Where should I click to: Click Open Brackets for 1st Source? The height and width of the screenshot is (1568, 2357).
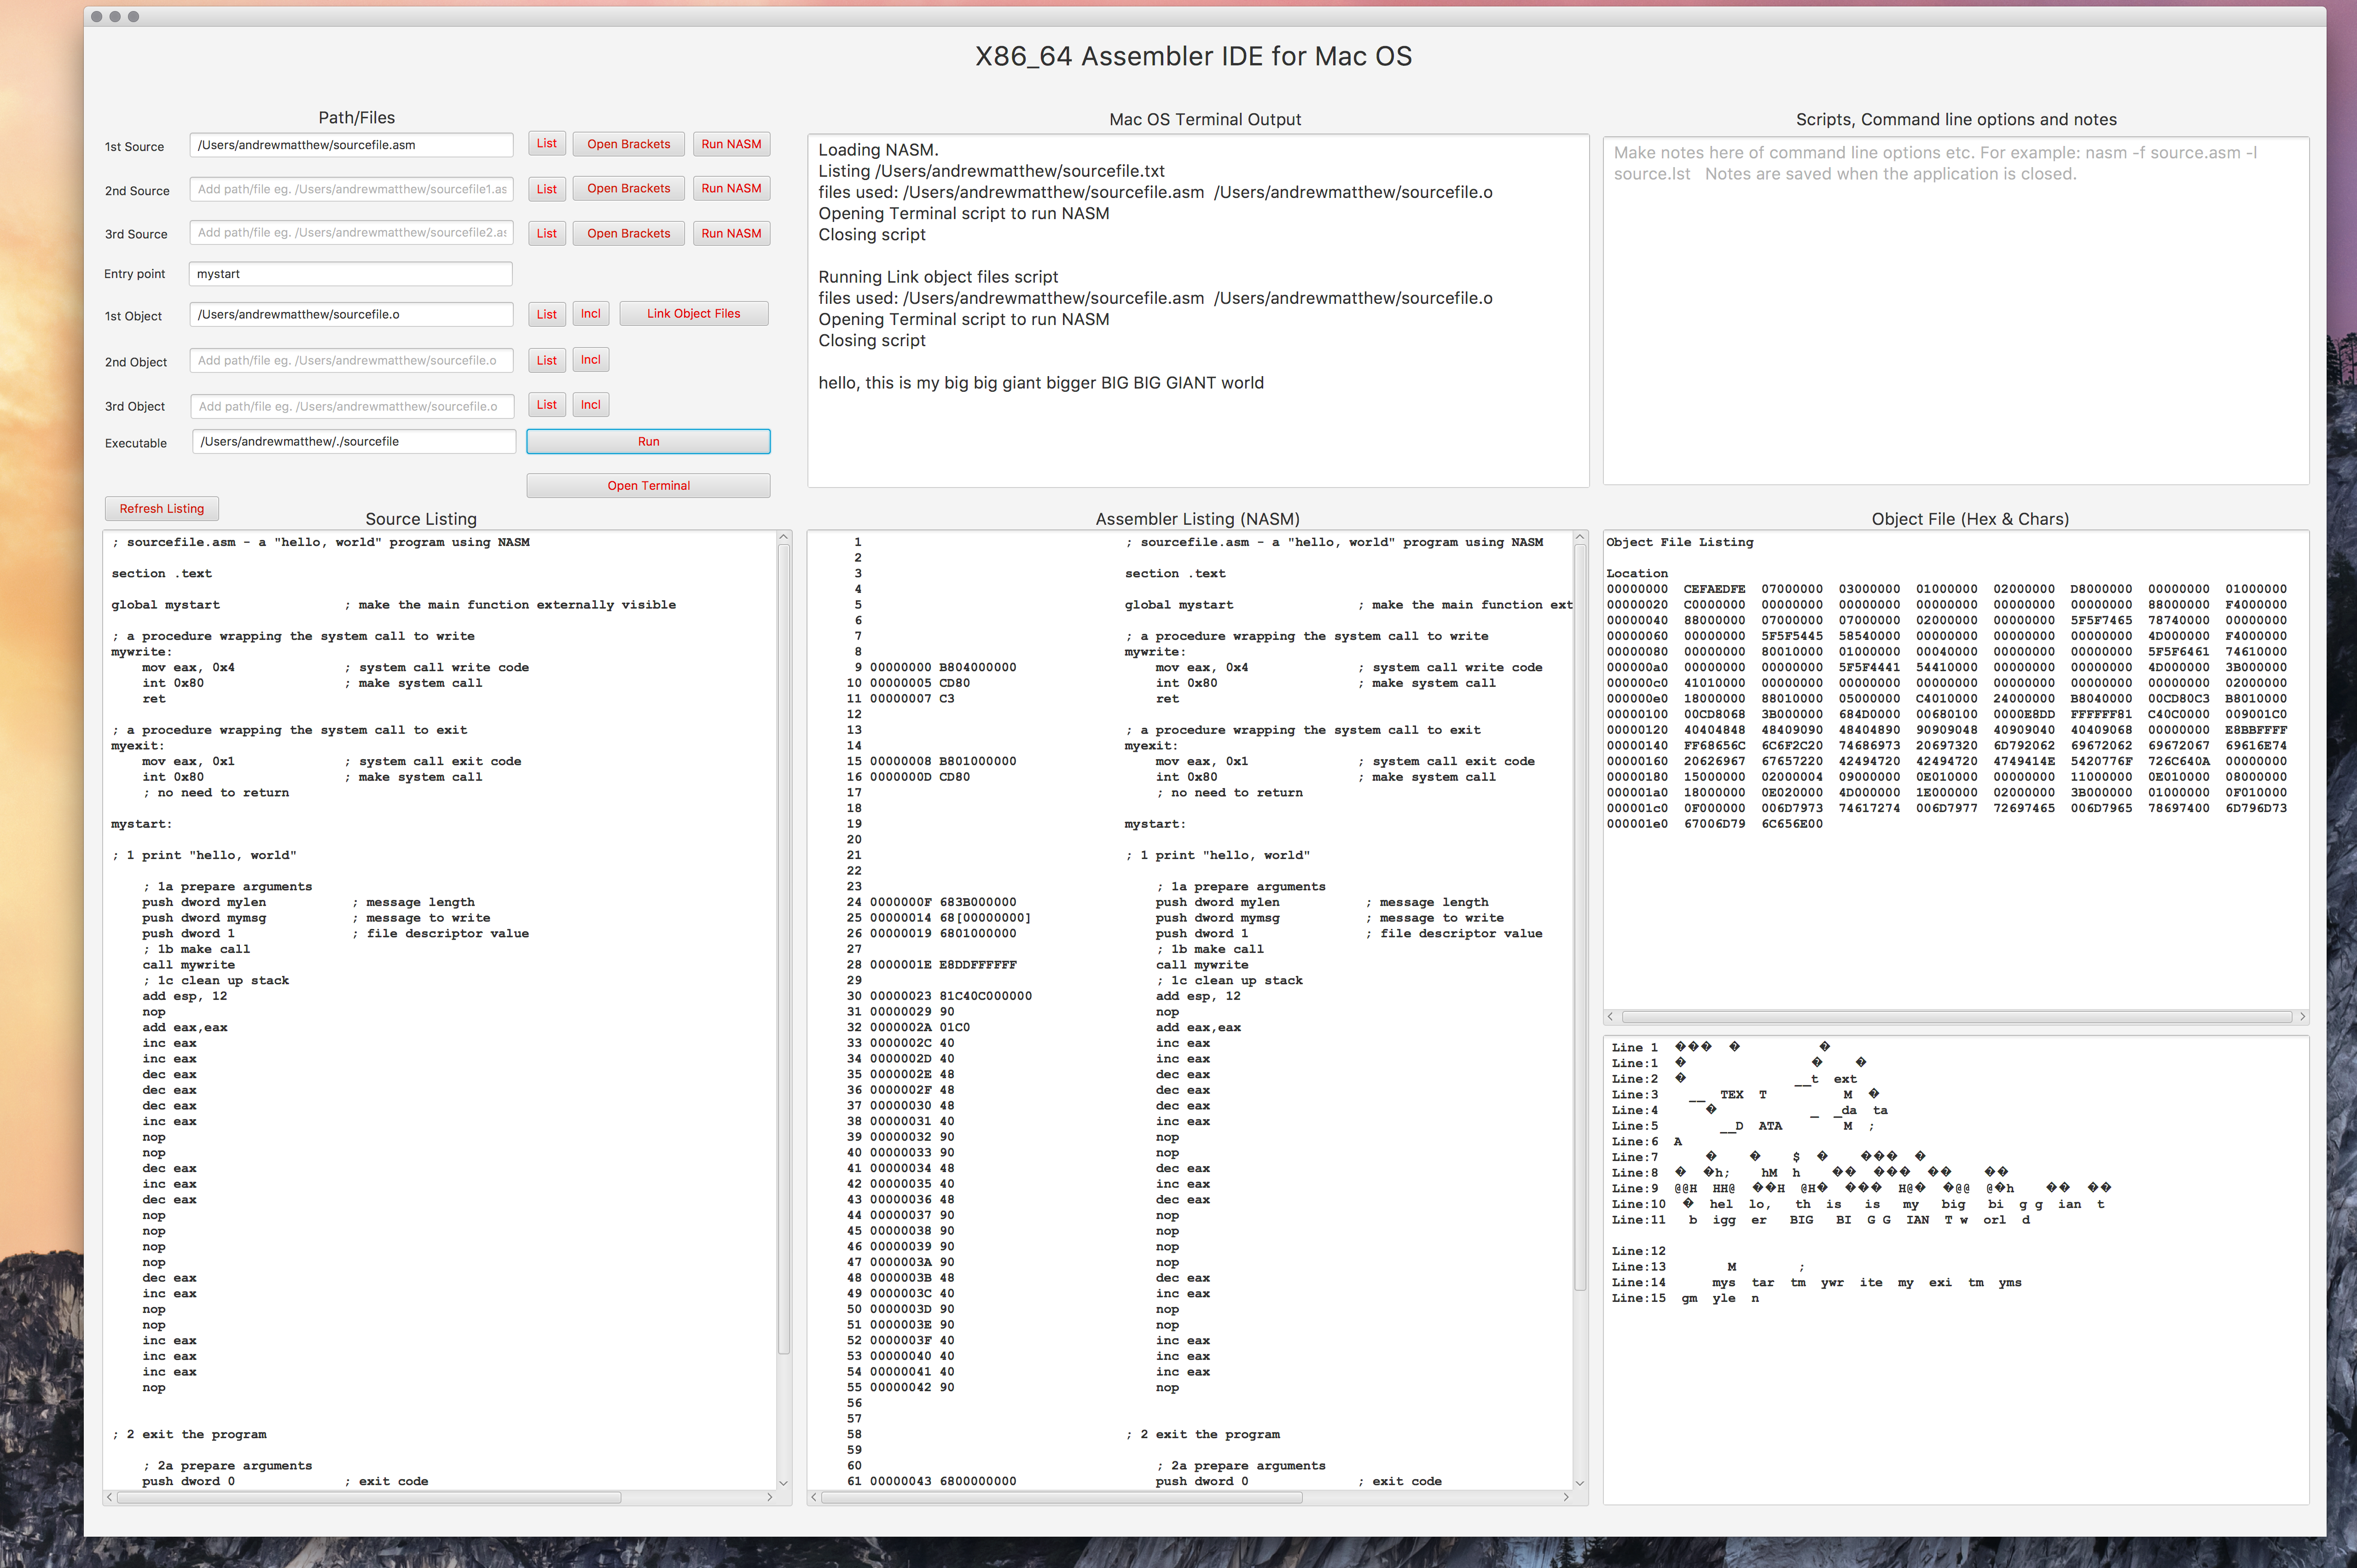tap(628, 144)
